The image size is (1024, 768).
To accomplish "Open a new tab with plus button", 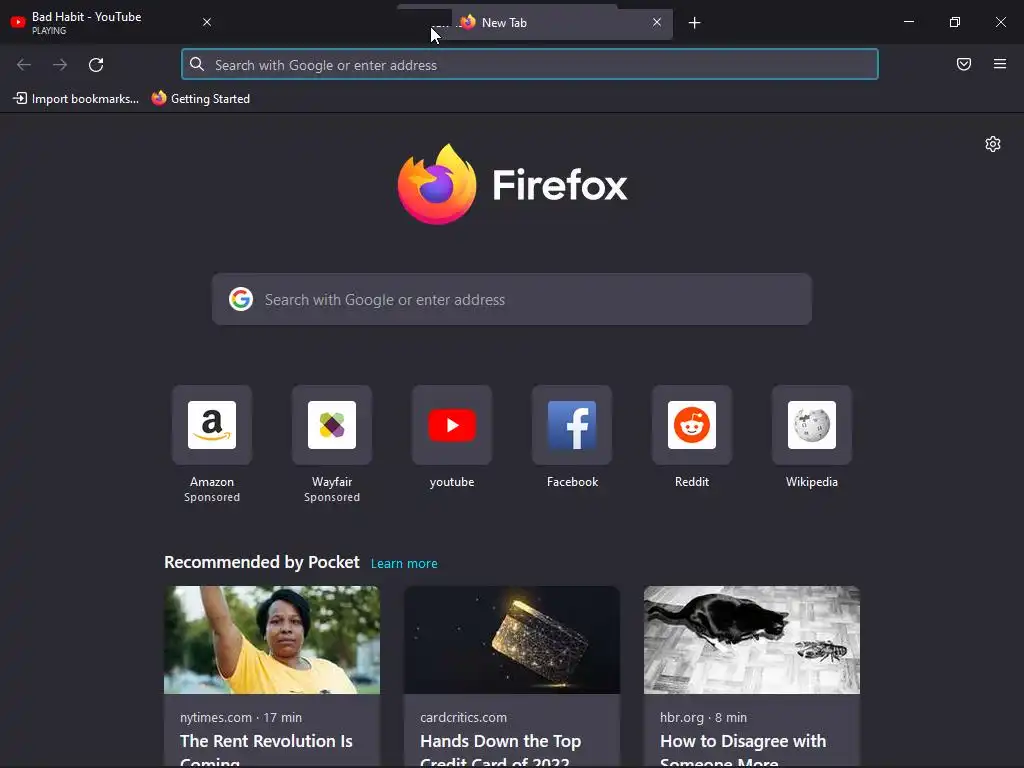I will pos(694,23).
